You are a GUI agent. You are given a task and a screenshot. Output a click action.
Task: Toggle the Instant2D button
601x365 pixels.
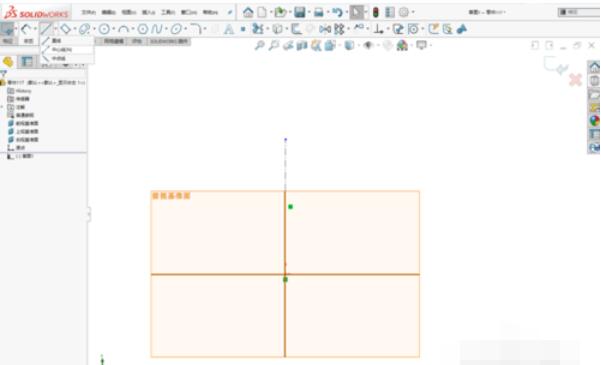(447, 29)
